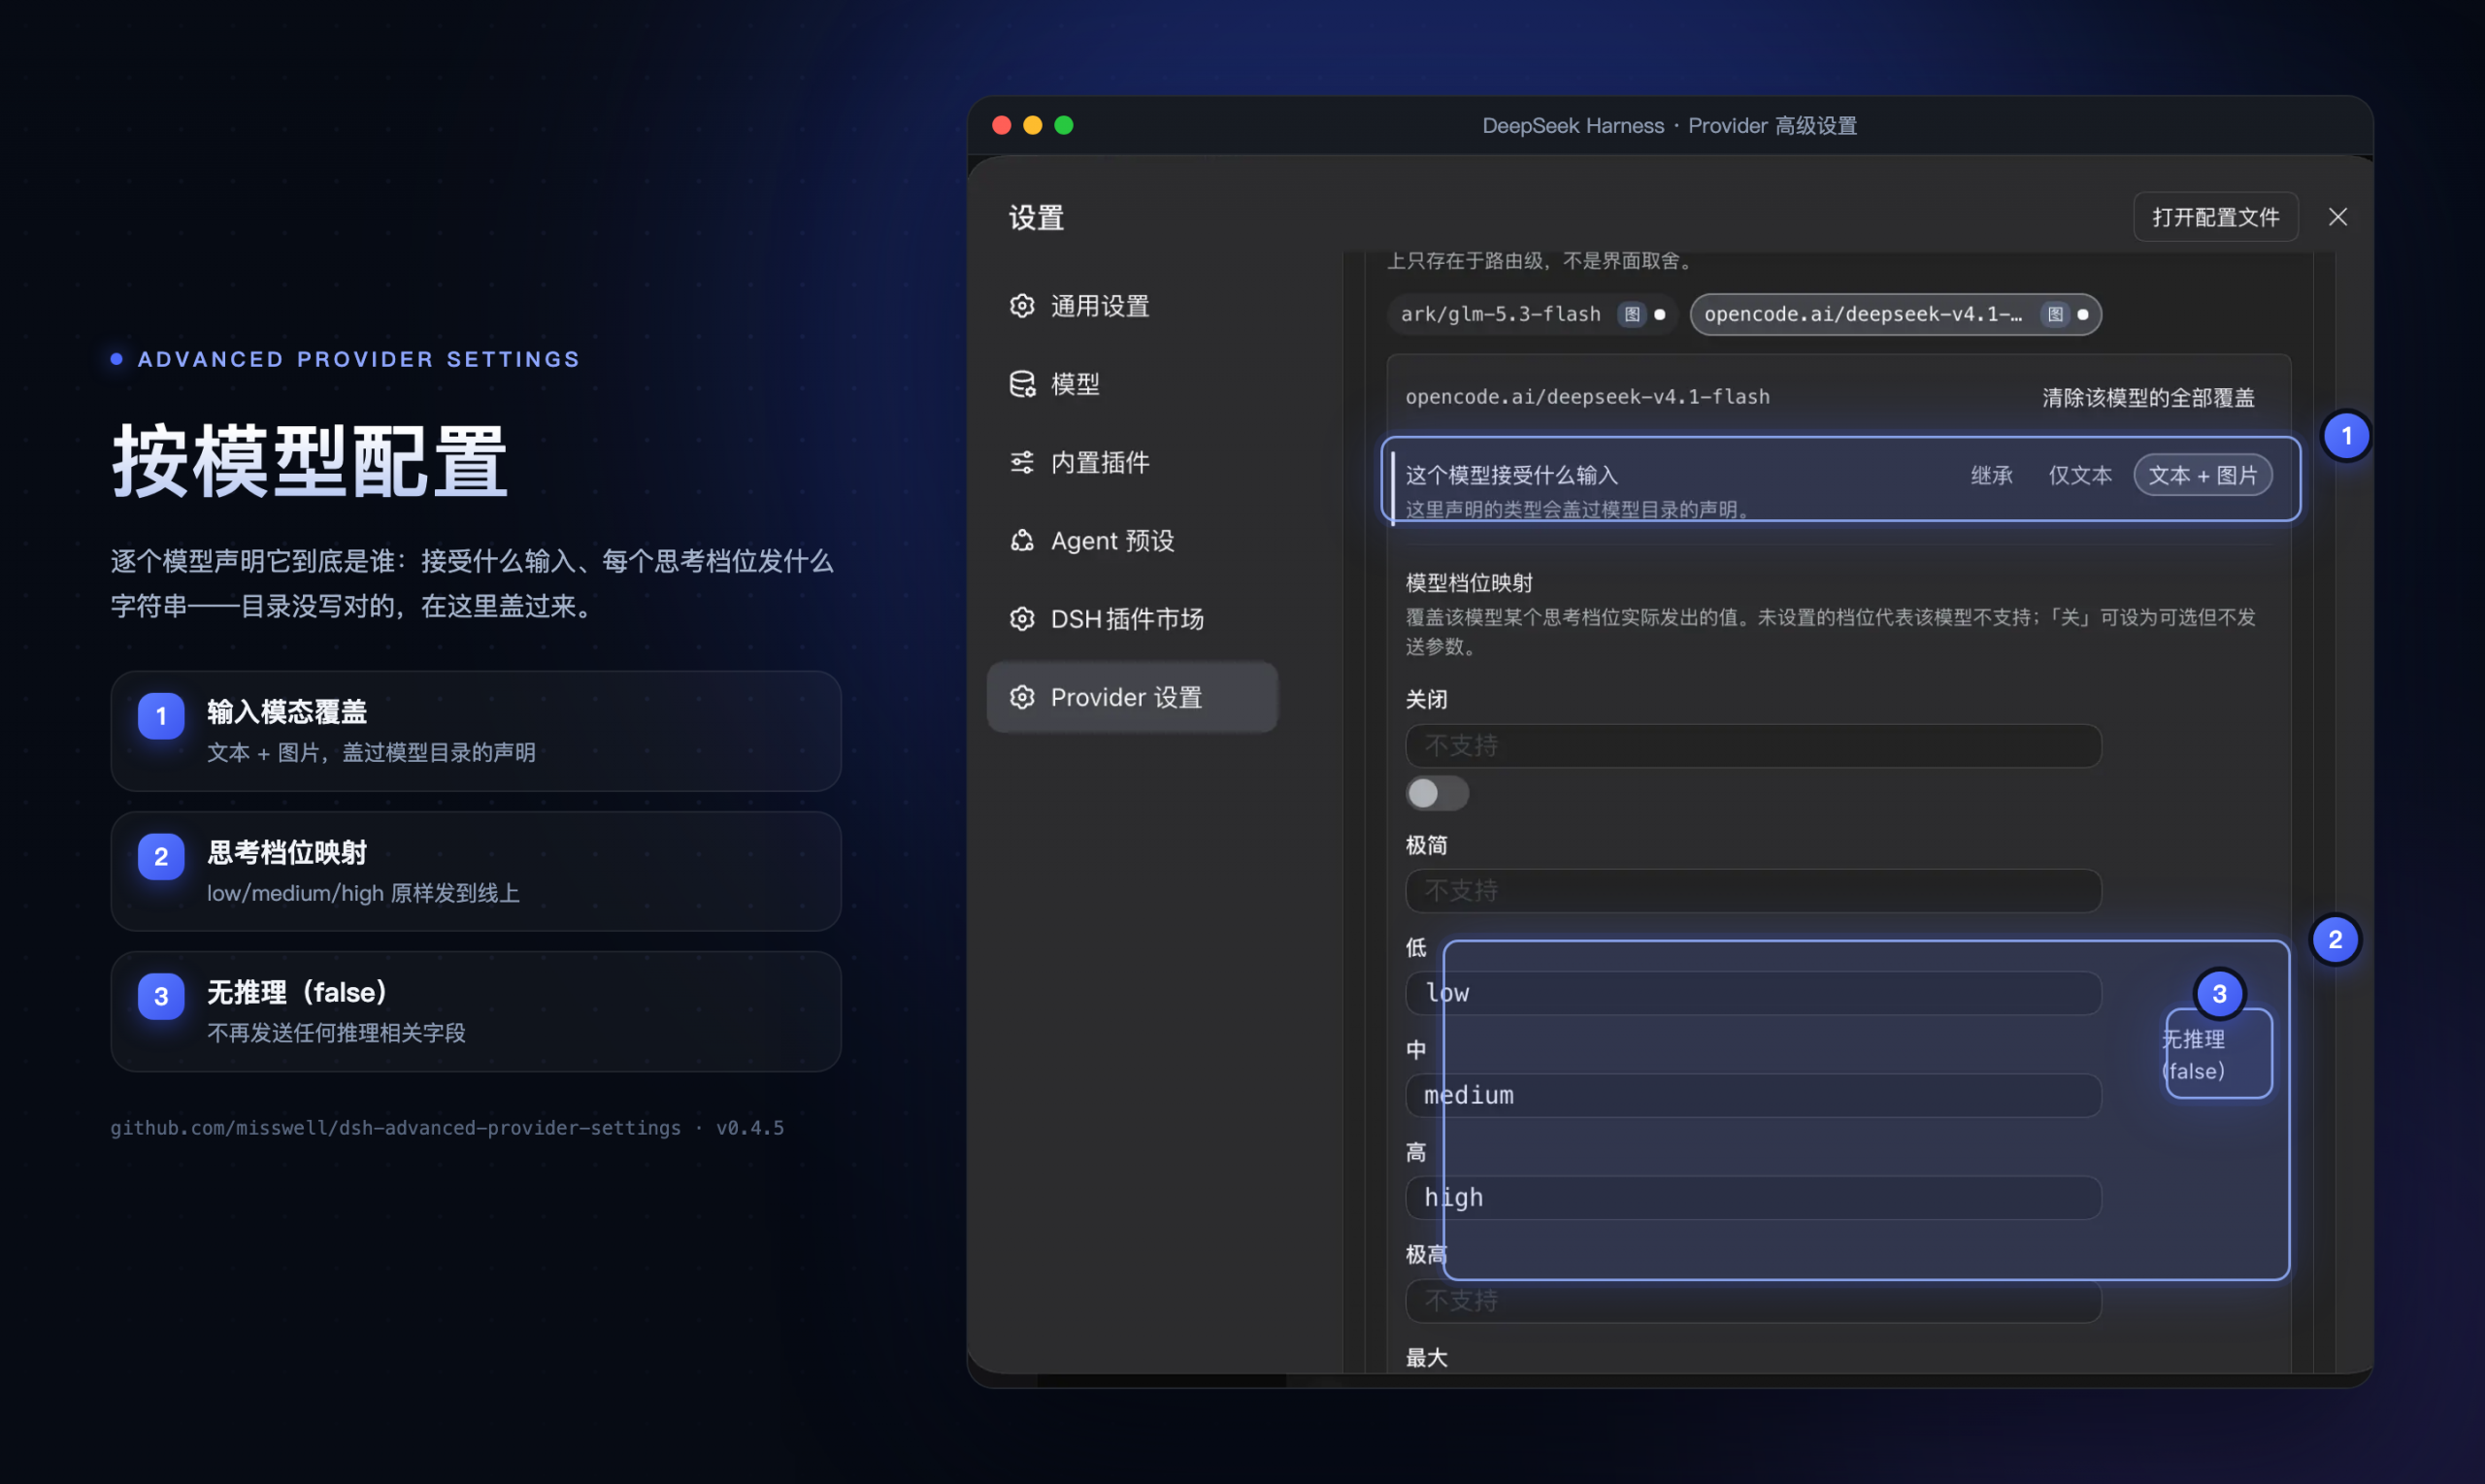Click the window title DeepSeek Harness · Provider 高级设置
Viewport: 2485px width, 1484px height.
point(1669,126)
